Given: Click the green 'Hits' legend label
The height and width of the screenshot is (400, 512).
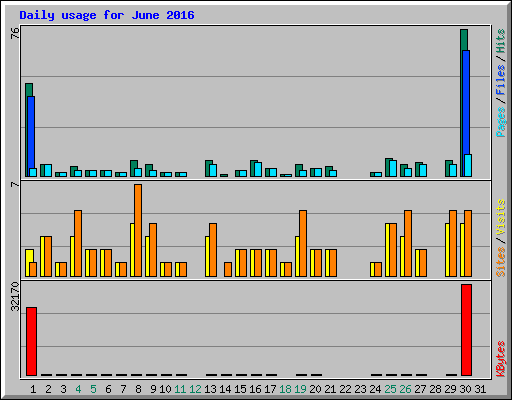Looking at the screenshot, I should click(500, 41).
